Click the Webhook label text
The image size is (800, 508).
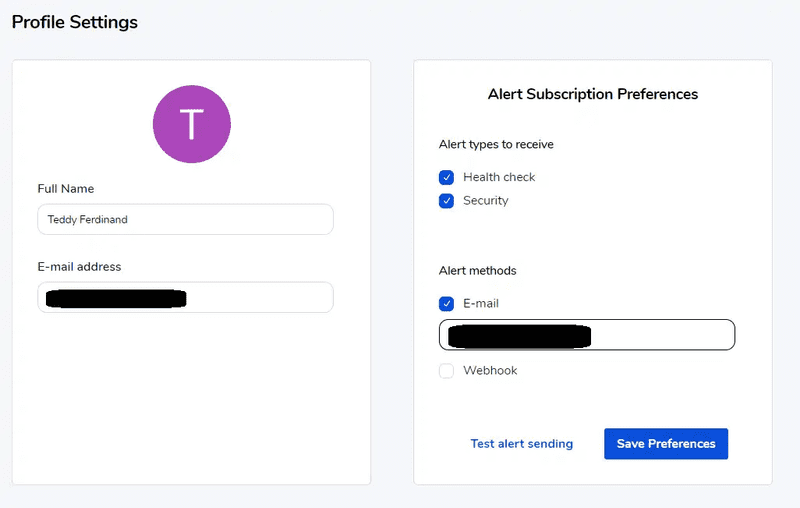click(x=490, y=371)
